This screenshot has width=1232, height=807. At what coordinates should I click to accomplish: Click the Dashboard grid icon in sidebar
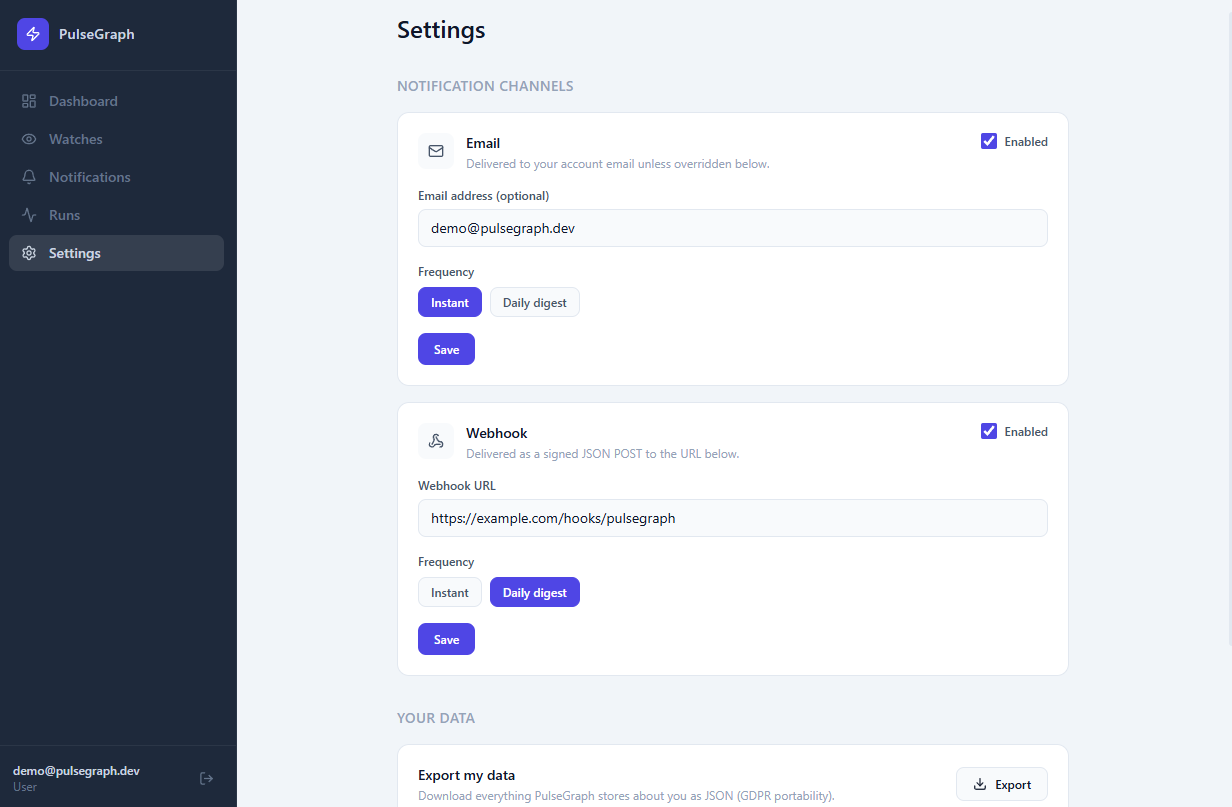(x=29, y=101)
